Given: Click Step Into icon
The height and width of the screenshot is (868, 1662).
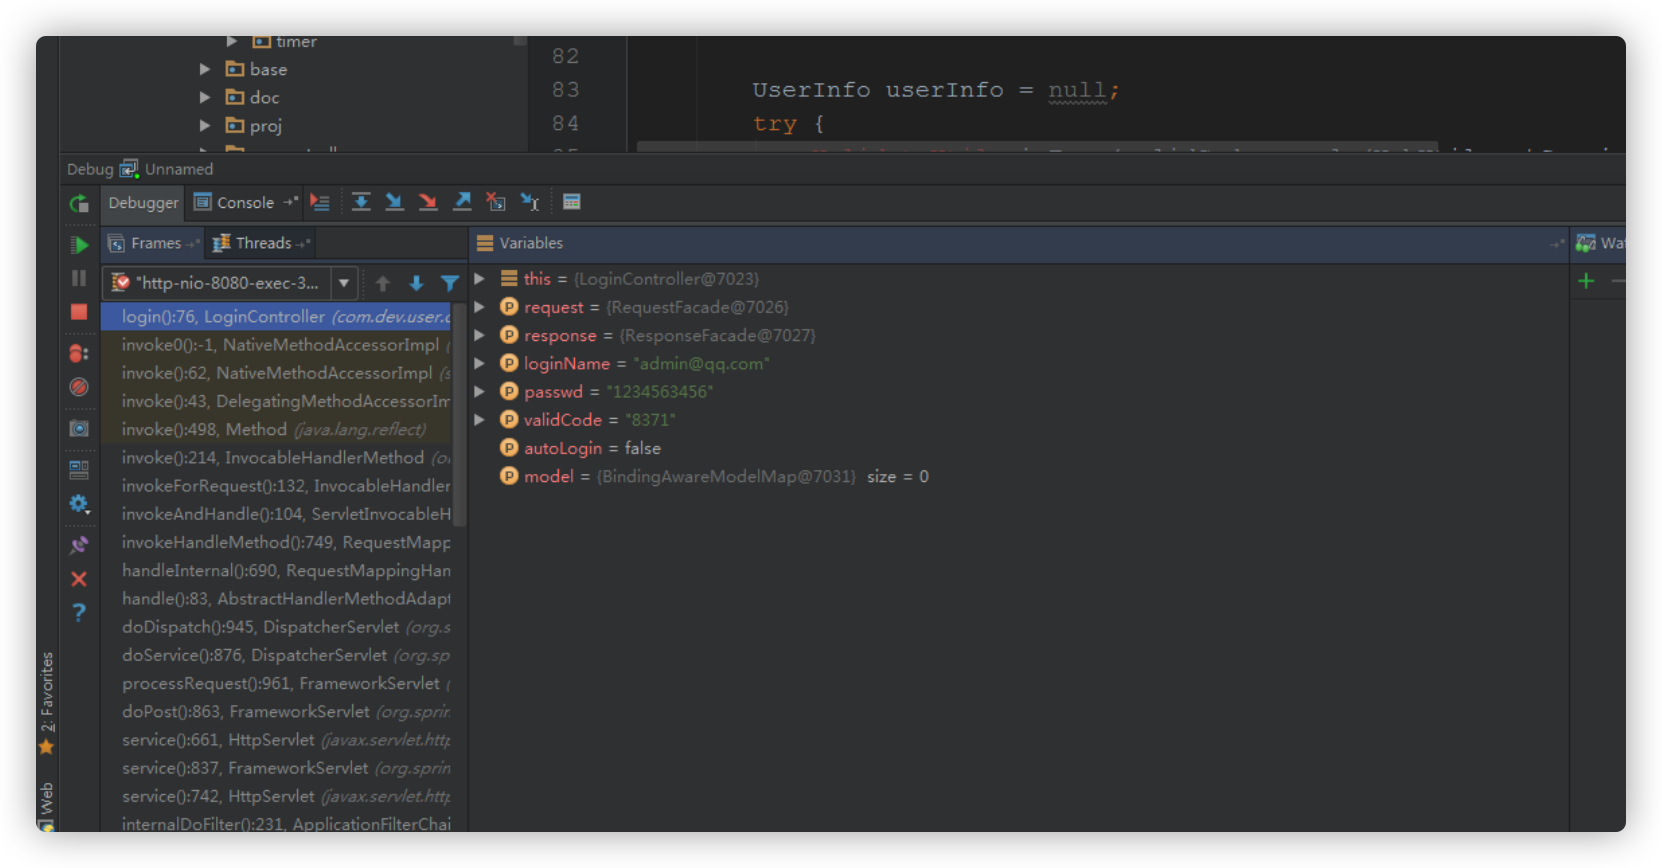Looking at the screenshot, I should click(394, 202).
